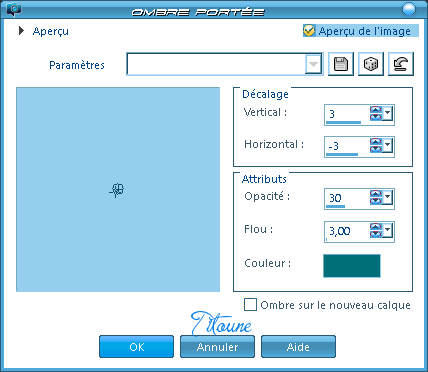Viewport: 428px width, 372px height.
Task: Expand the Aperçu disclosure triangle
Action: 21,31
